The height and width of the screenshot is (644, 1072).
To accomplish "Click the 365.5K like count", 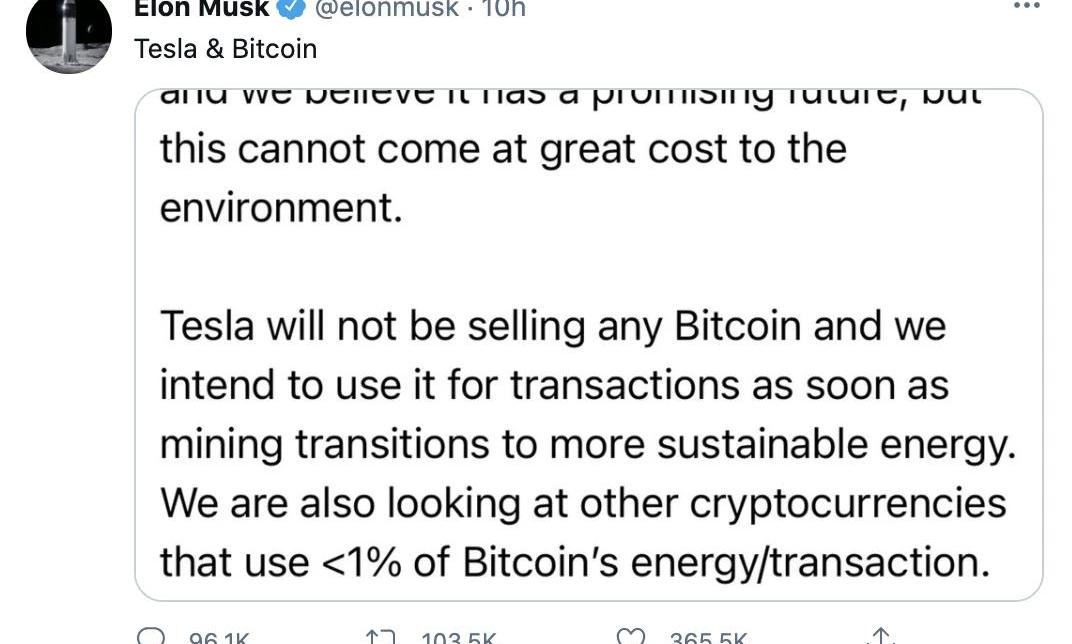I will (x=708, y=639).
